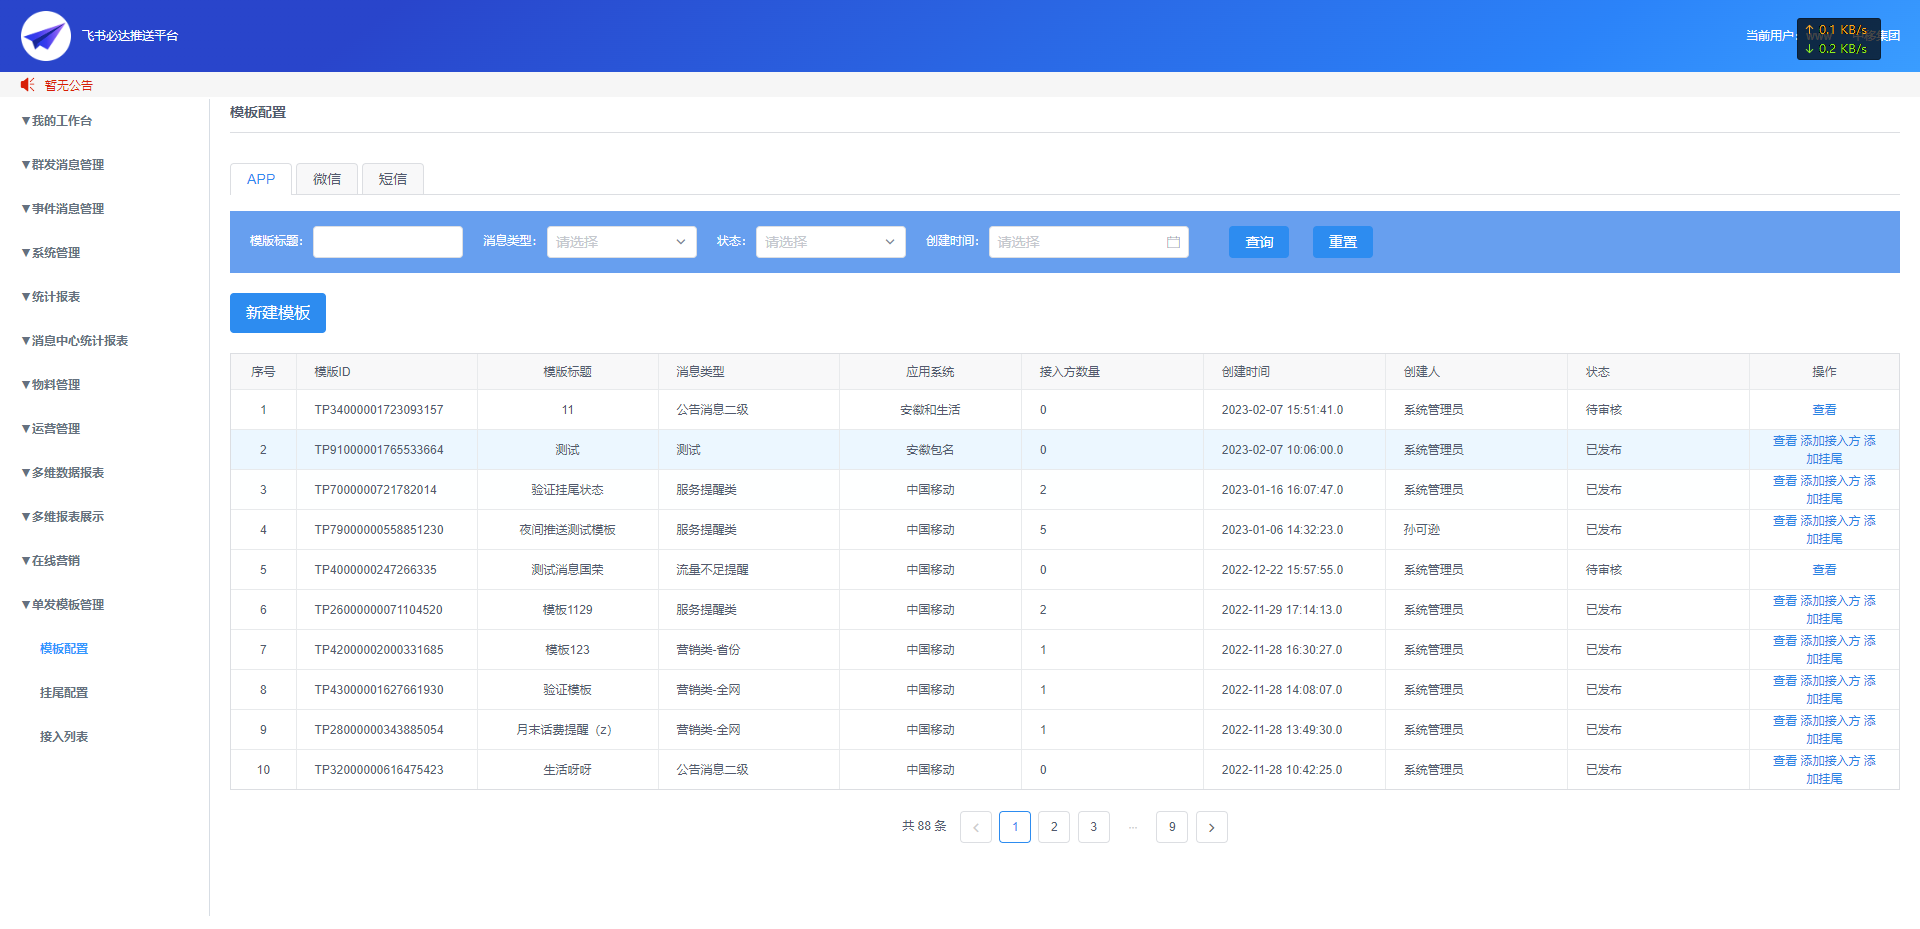
Task: Open 接入列表 submenu item
Action: coord(64,737)
